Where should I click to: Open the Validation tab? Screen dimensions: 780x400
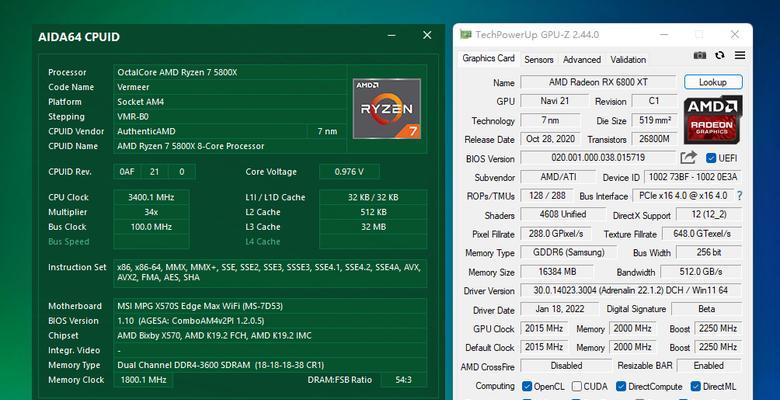(x=628, y=60)
